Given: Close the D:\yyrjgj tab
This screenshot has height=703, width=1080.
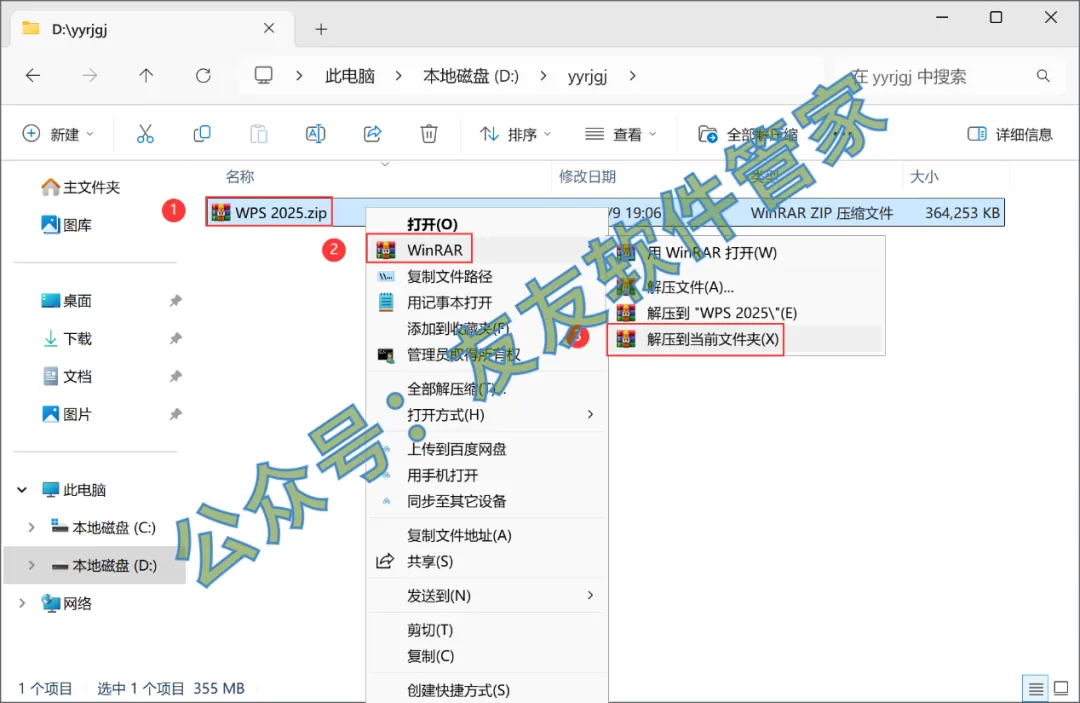Looking at the screenshot, I should (269, 28).
